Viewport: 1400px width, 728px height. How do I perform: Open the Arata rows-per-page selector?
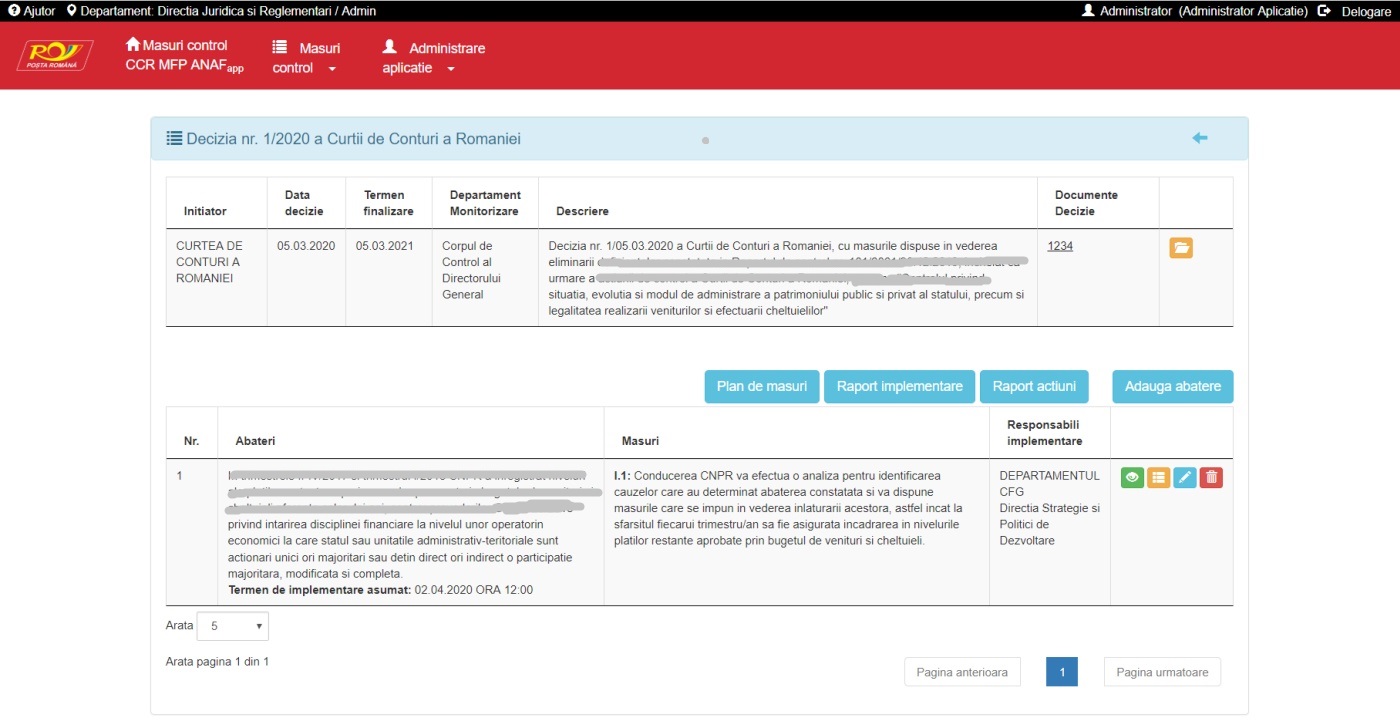point(233,626)
